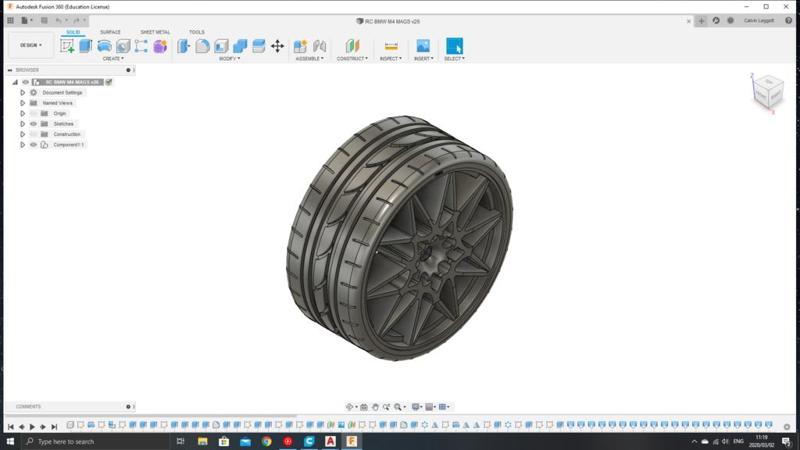Select the Move/Copy tool
The image size is (800, 450).
pos(277,46)
